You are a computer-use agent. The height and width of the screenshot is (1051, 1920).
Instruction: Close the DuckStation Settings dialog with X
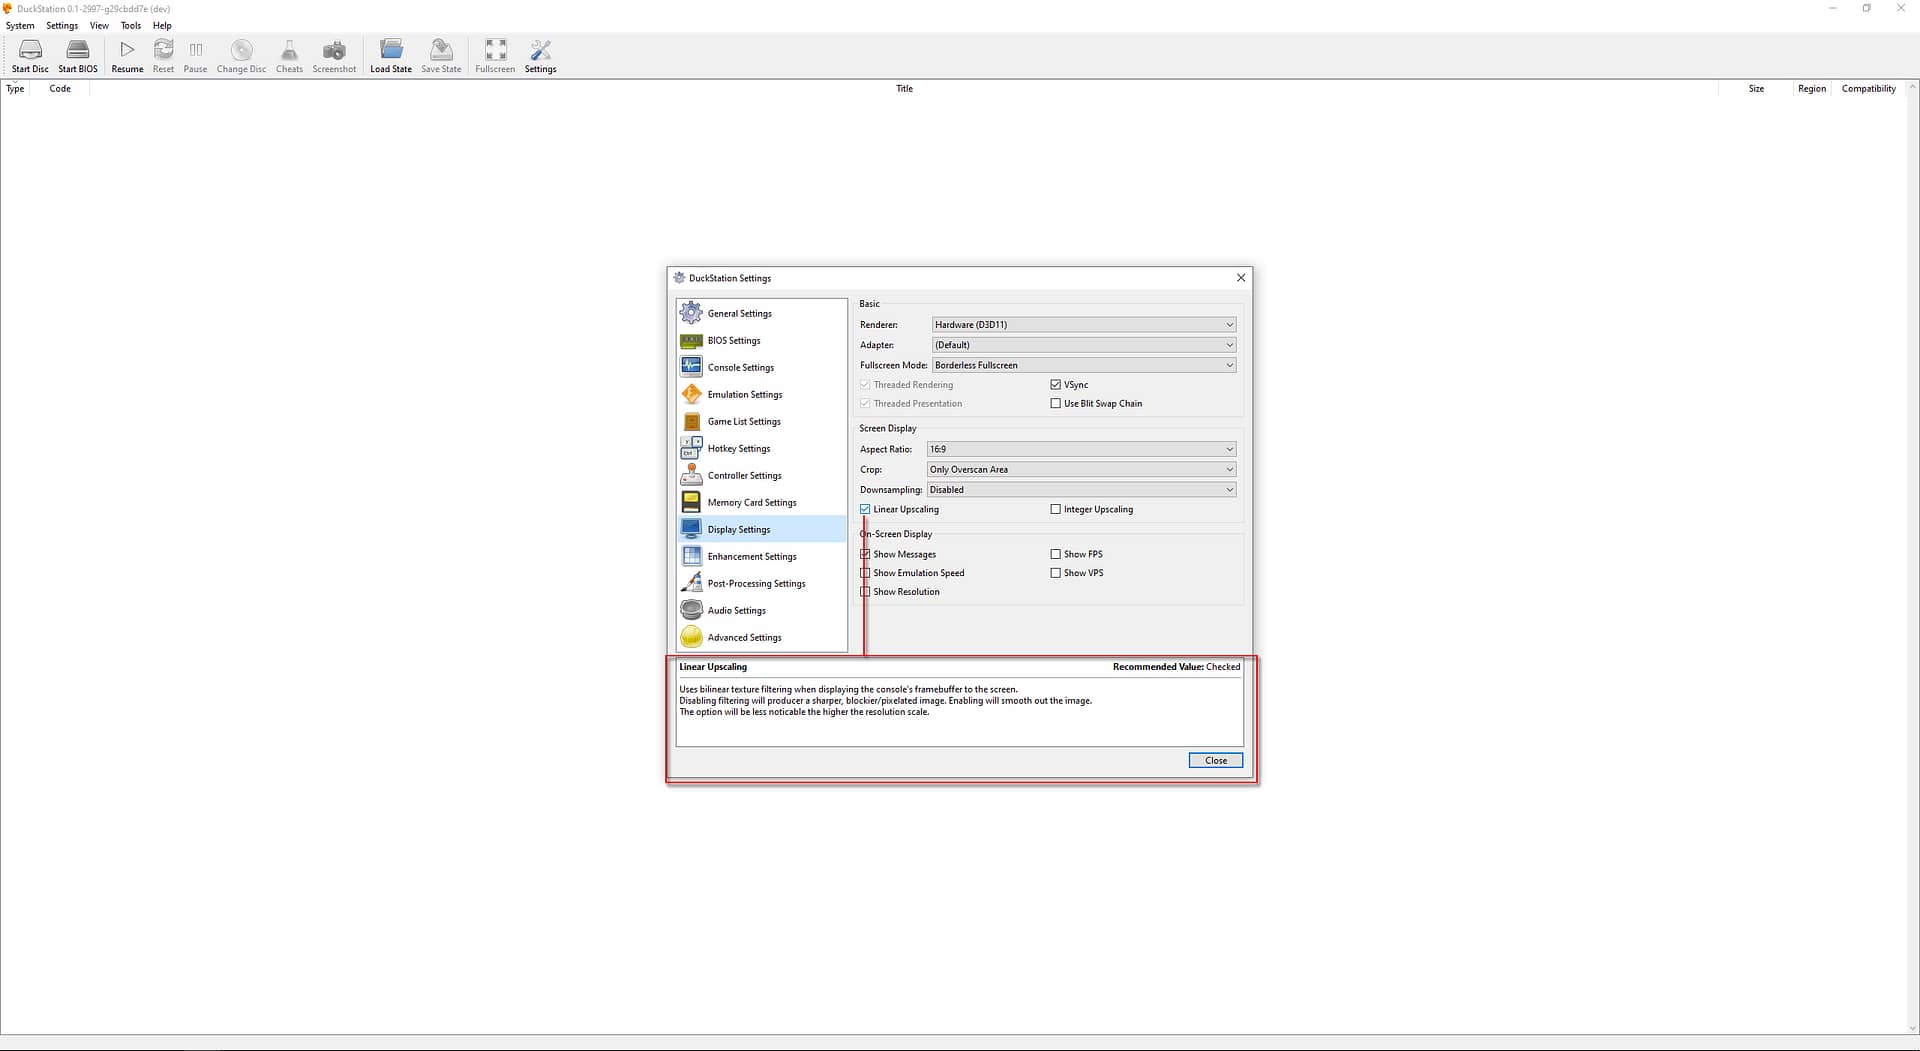[1241, 278]
